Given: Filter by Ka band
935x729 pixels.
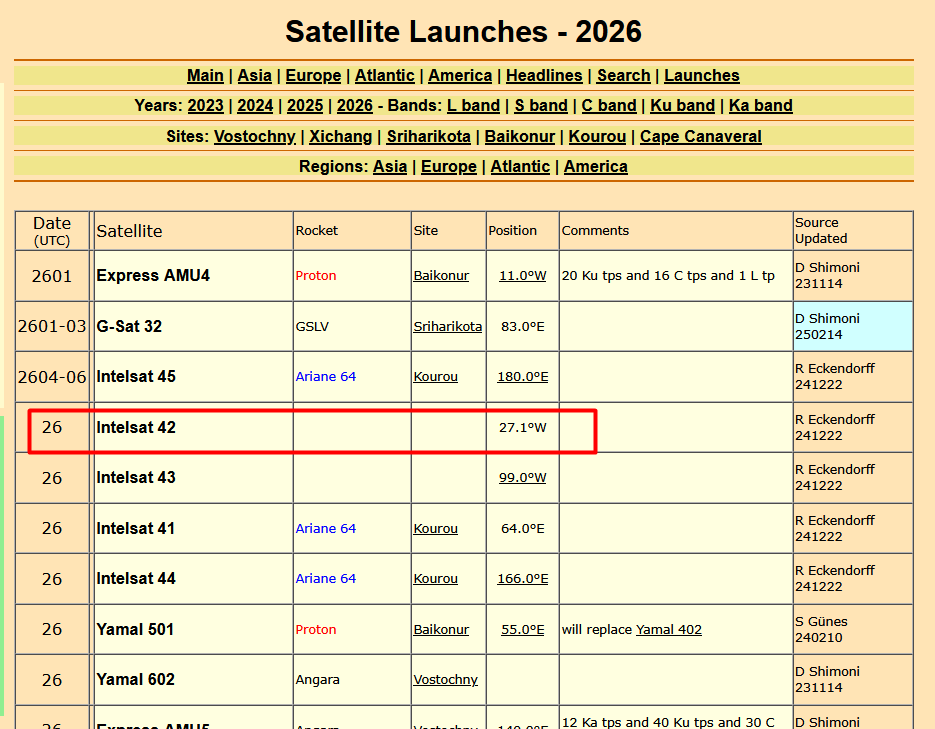Looking at the screenshot, I should click(761, 106).
